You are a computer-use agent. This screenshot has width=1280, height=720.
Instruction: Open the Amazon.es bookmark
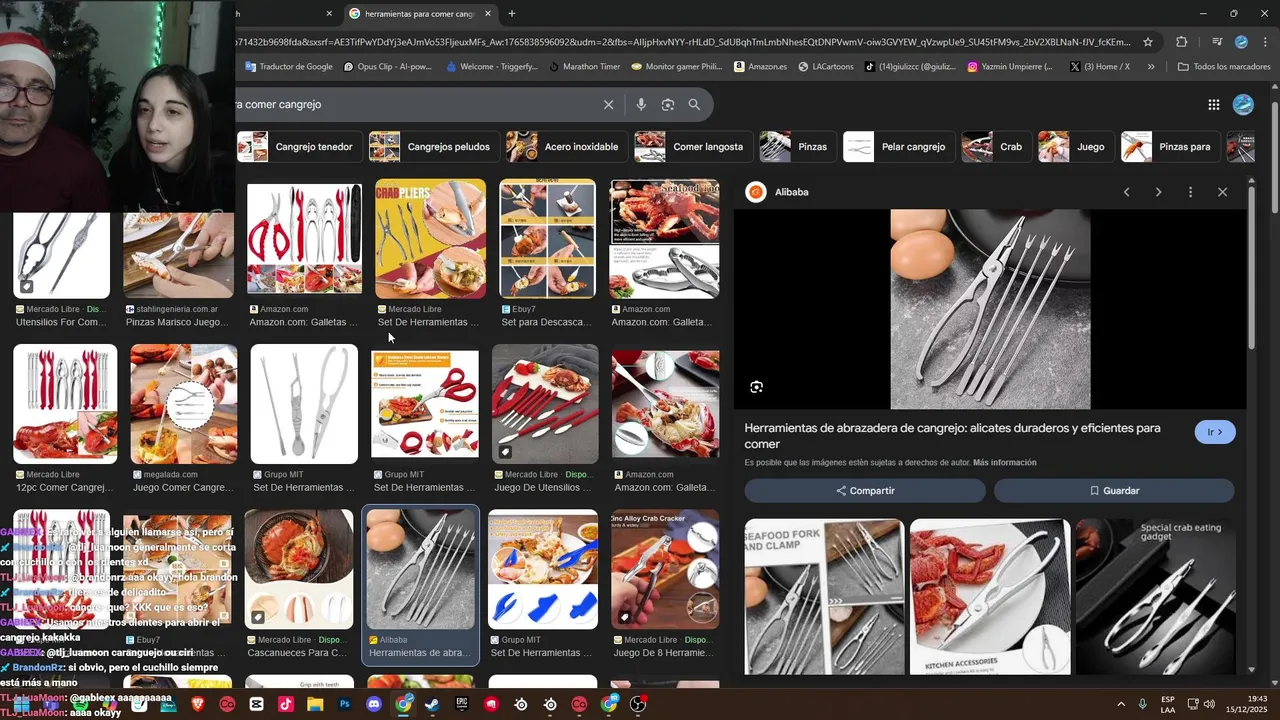pos(760,67)
